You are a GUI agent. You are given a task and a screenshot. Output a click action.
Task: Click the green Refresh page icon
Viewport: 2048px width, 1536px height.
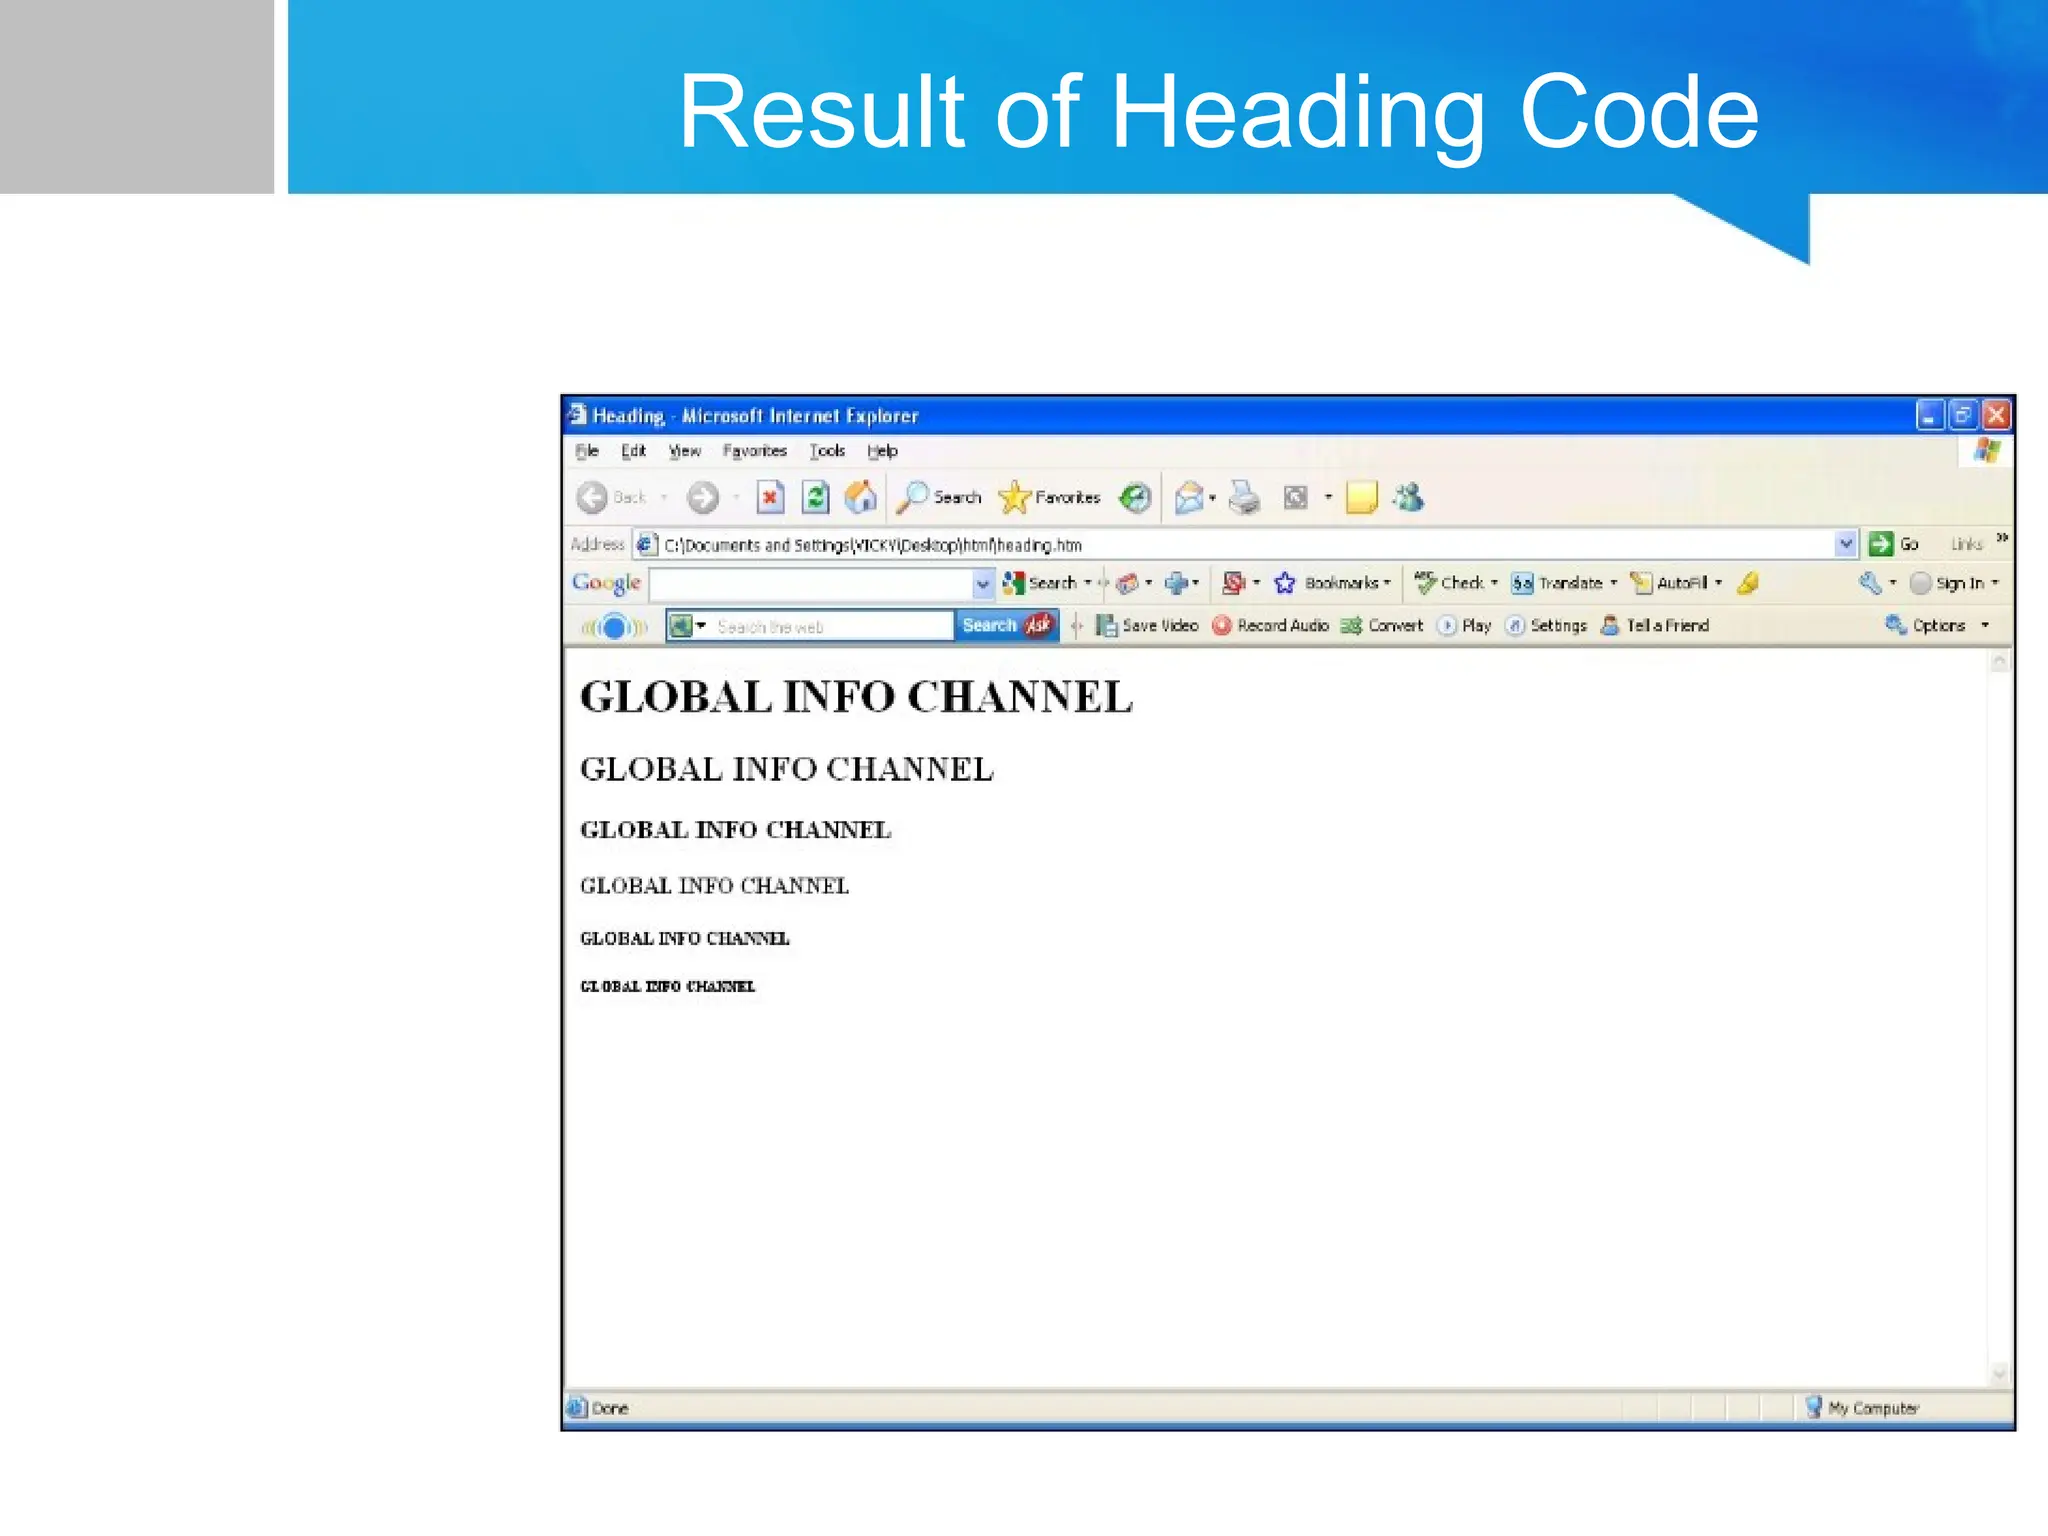pos(815,497)
